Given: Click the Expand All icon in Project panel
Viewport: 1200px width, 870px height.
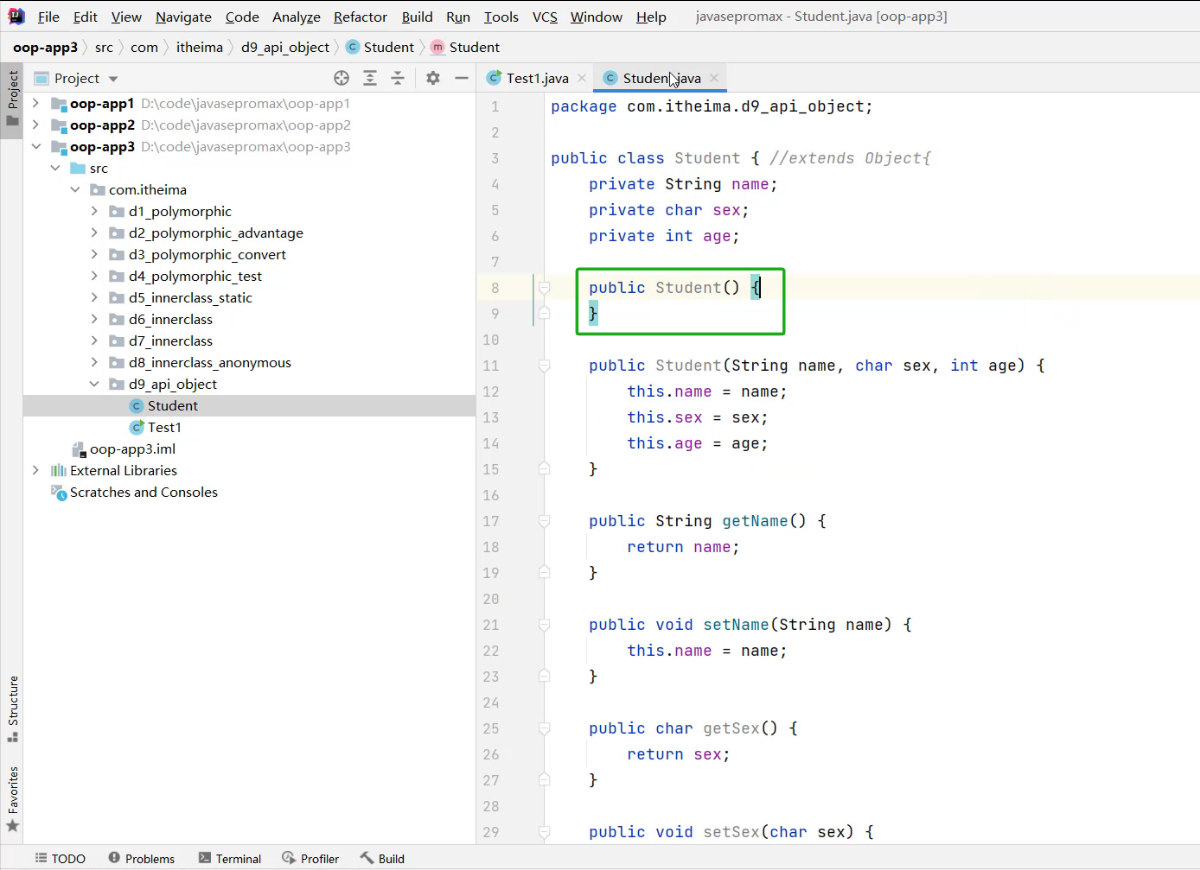Looking at the screenshot, I should 370,78.
